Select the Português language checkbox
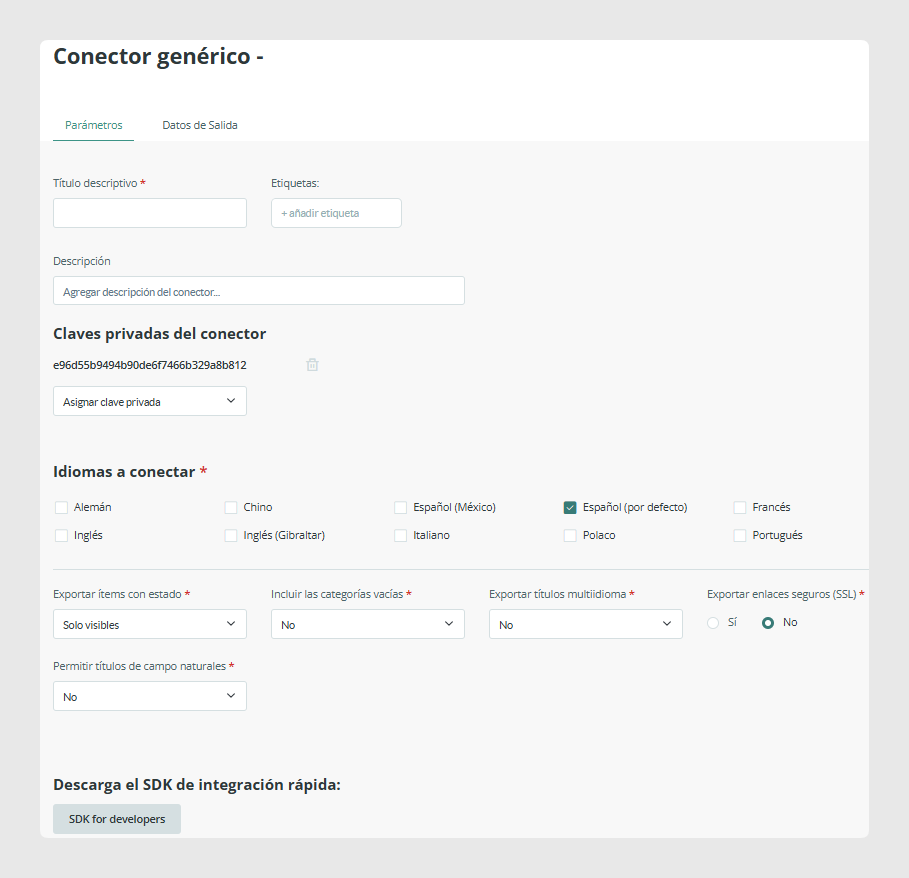This screenshot has width=909, height=878. tap(740, 535)
